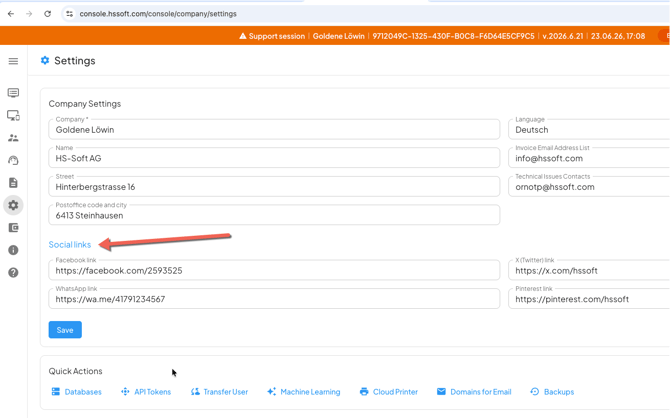Click the Save button
The width and height of the screenshot is (670, 418).
pos(65,330)
